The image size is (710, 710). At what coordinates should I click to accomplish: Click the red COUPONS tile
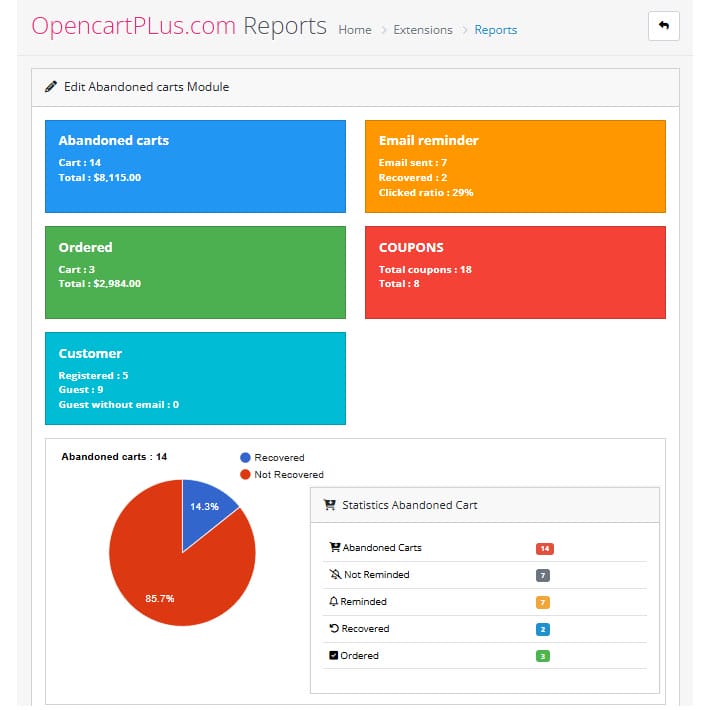pos(515,272)
